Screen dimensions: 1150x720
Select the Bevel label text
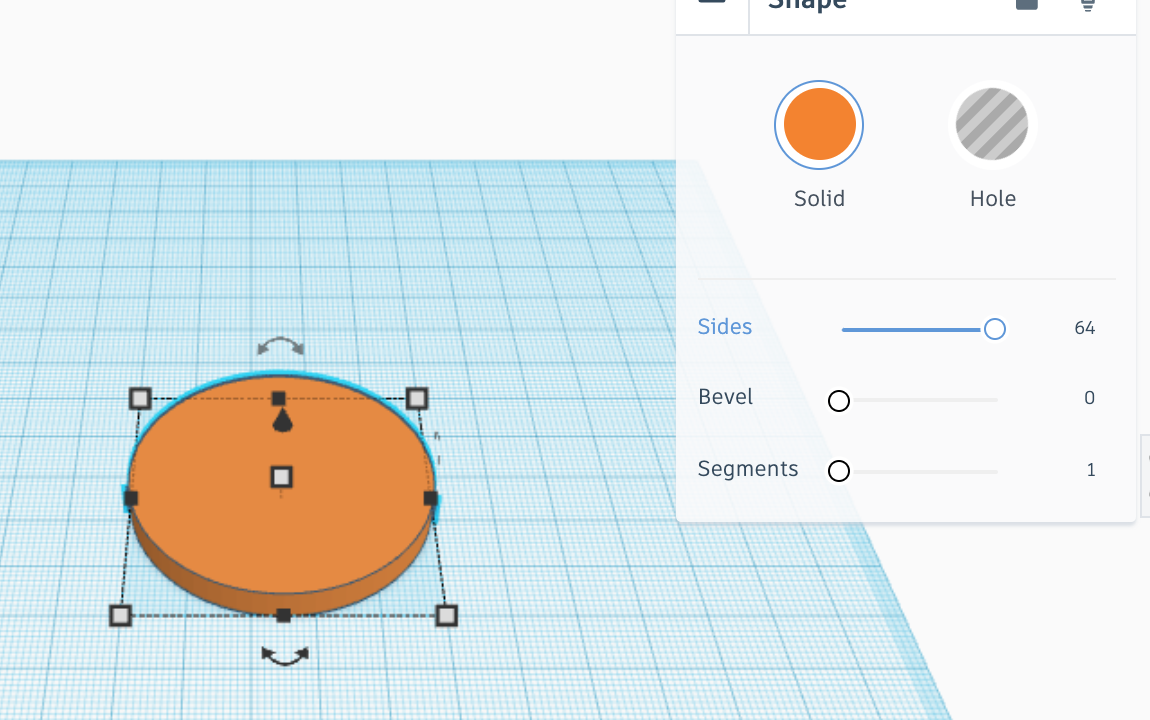click(725, 397)
